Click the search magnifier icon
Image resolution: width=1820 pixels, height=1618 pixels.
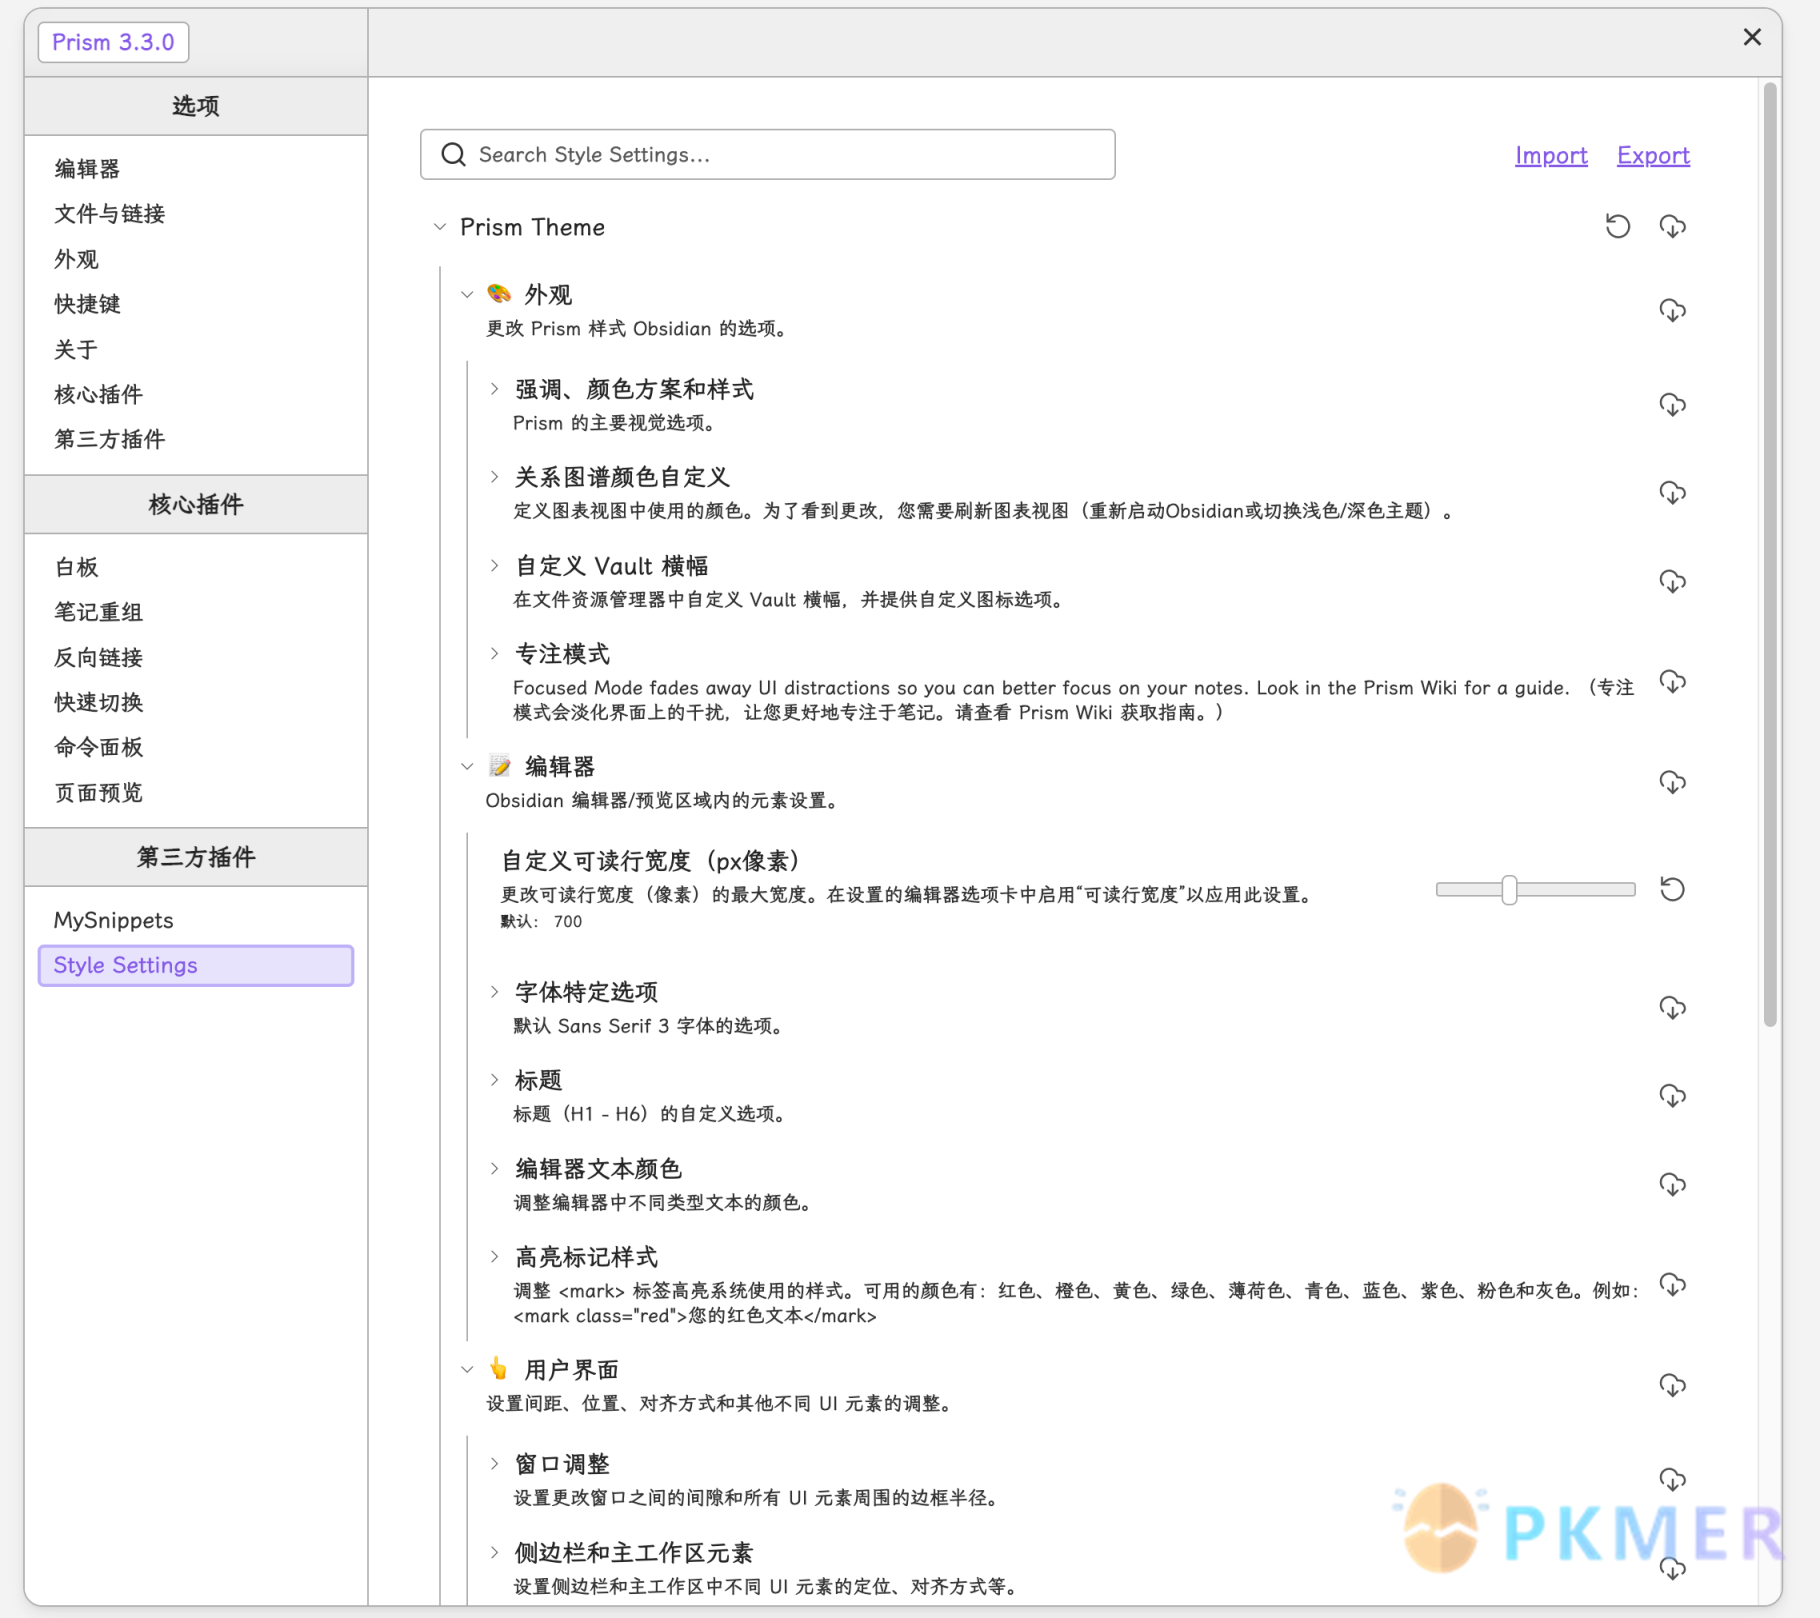(453, 154)
